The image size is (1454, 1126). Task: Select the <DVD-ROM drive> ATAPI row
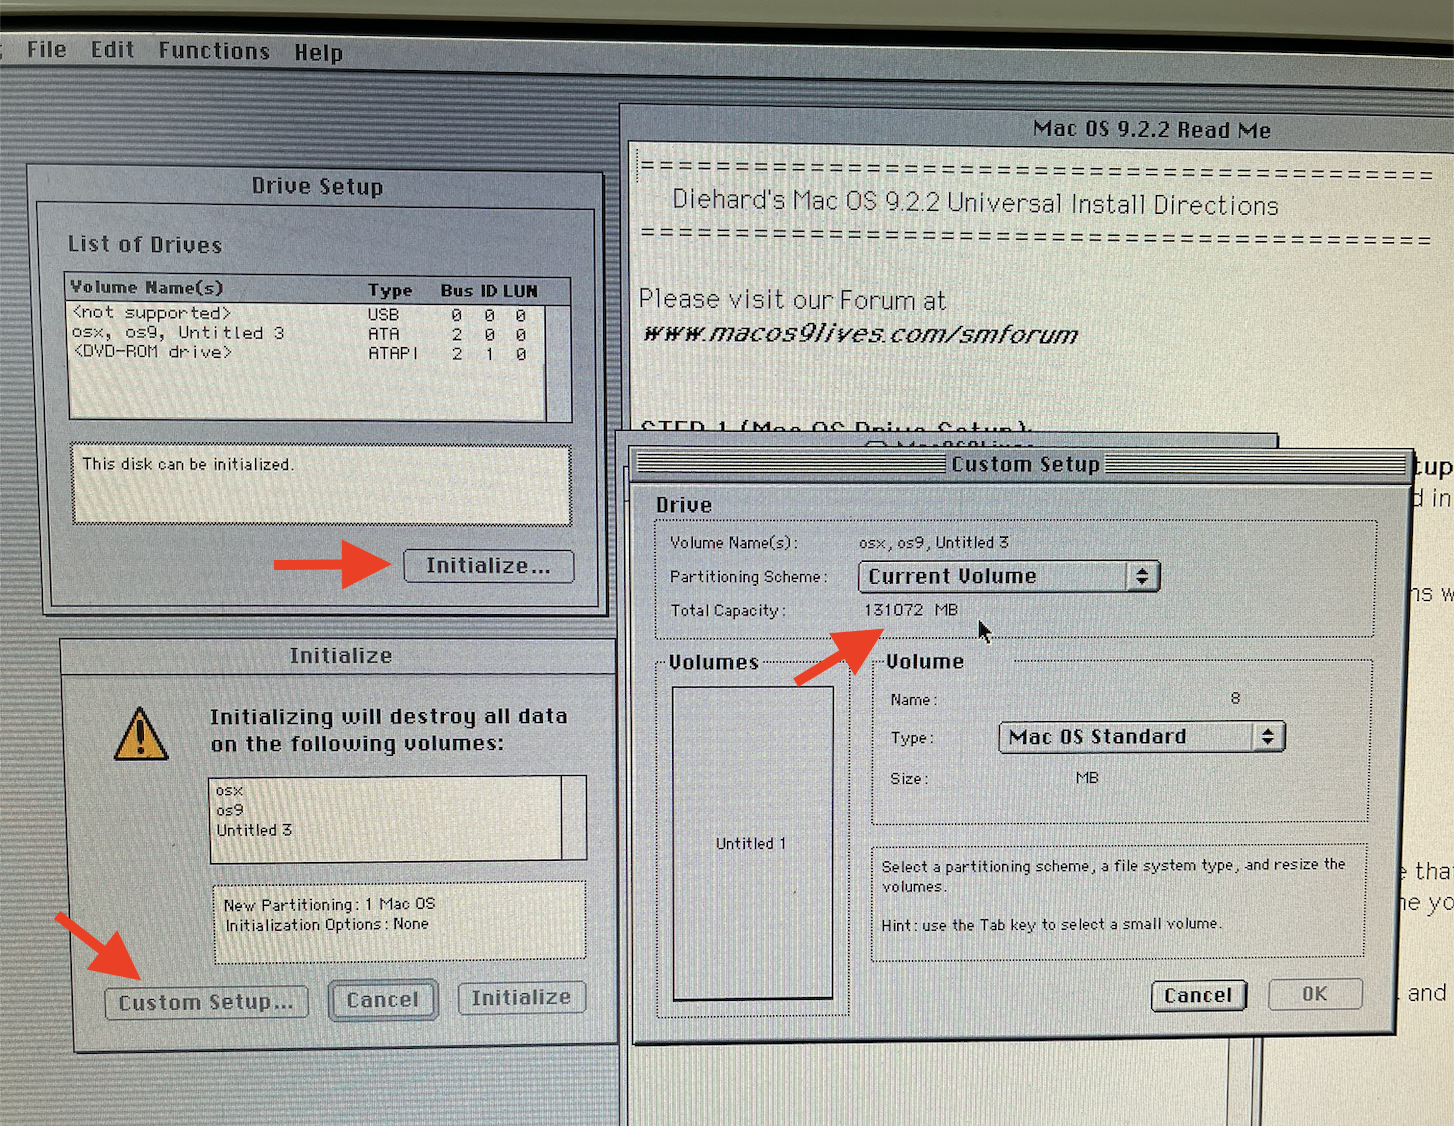point(306,353)
